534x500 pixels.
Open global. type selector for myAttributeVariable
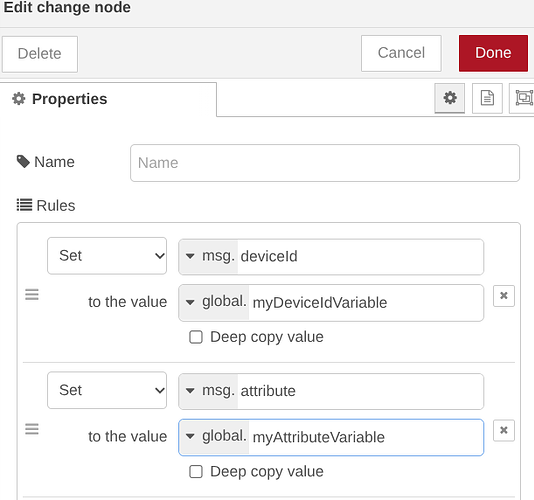tap(214, 437)
